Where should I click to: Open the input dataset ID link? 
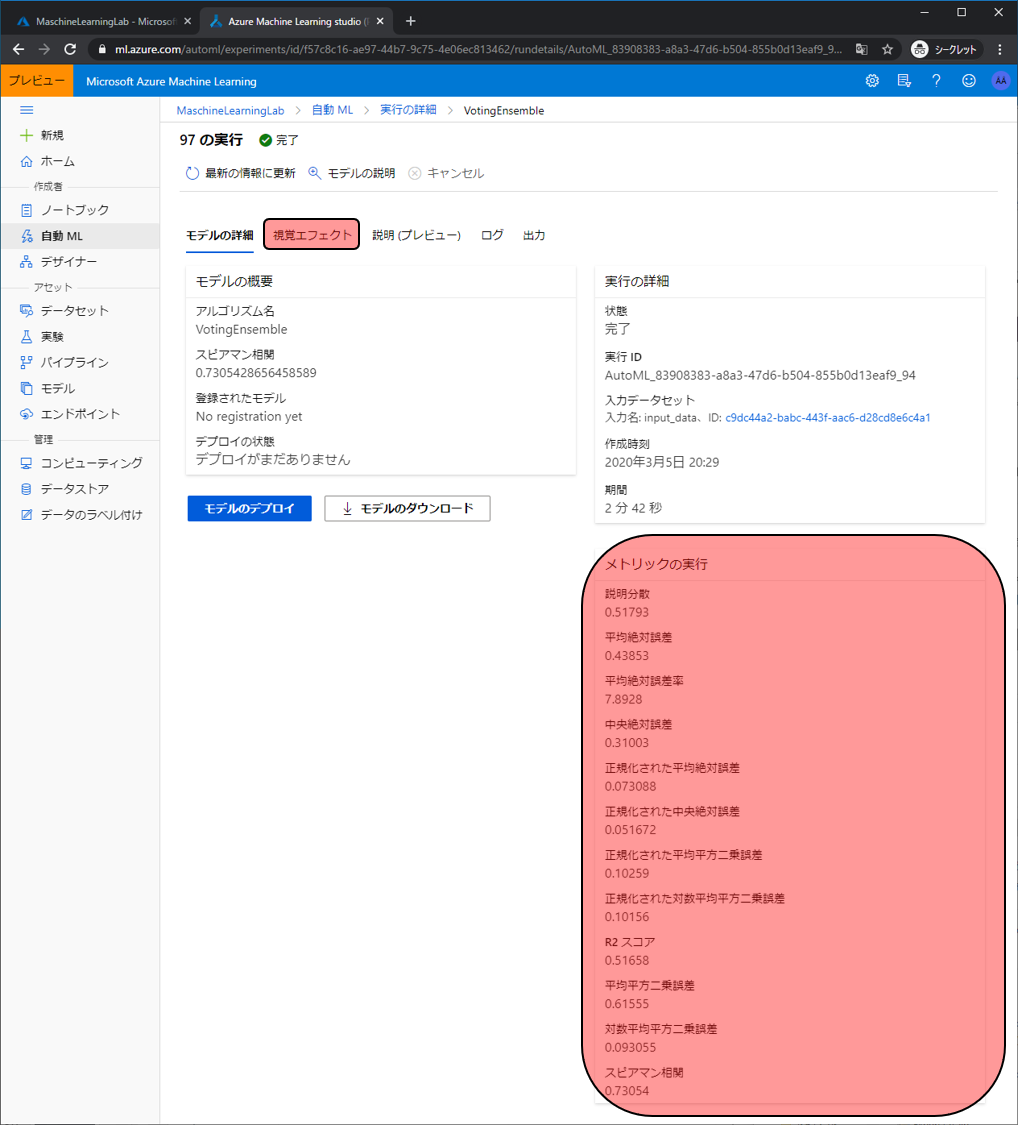click(827, 418)
